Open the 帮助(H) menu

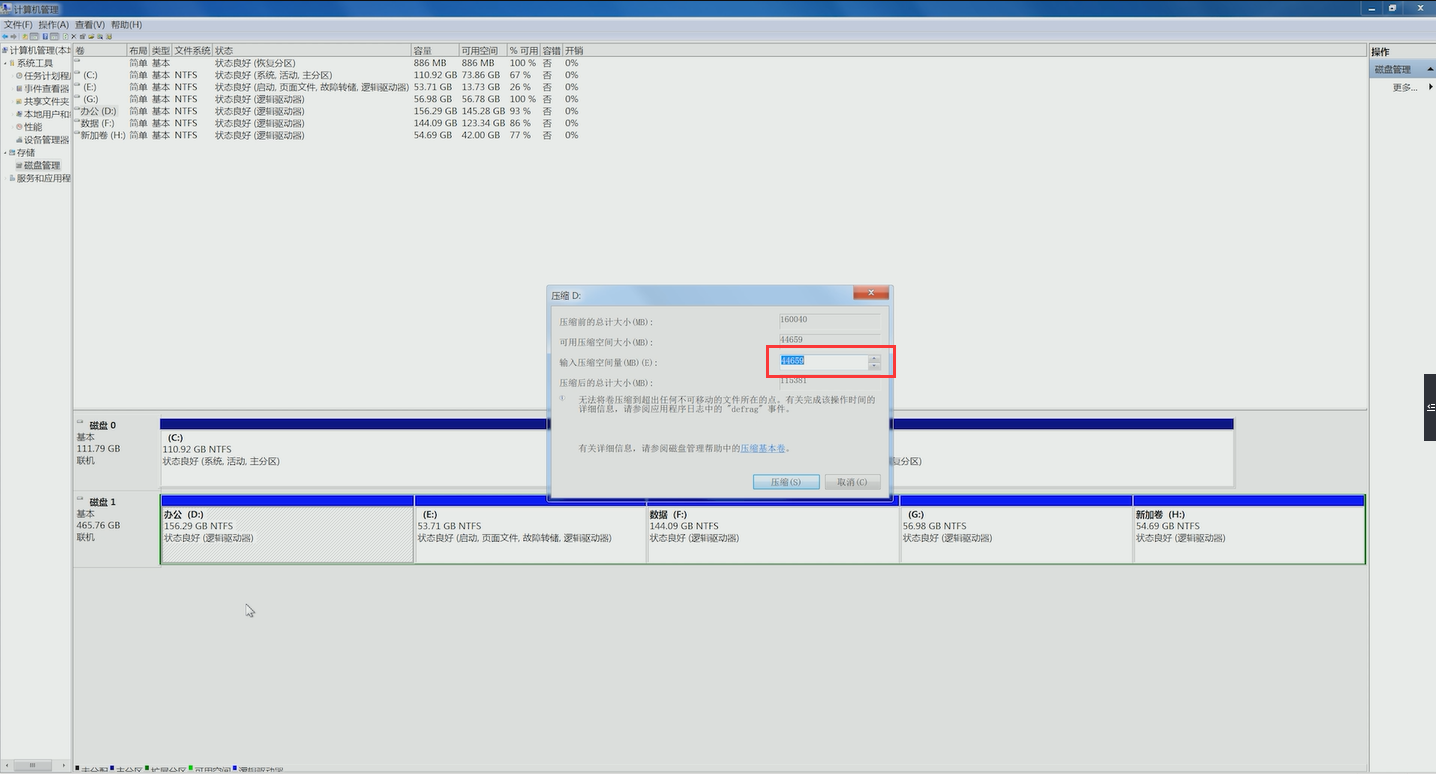point(126,24)
